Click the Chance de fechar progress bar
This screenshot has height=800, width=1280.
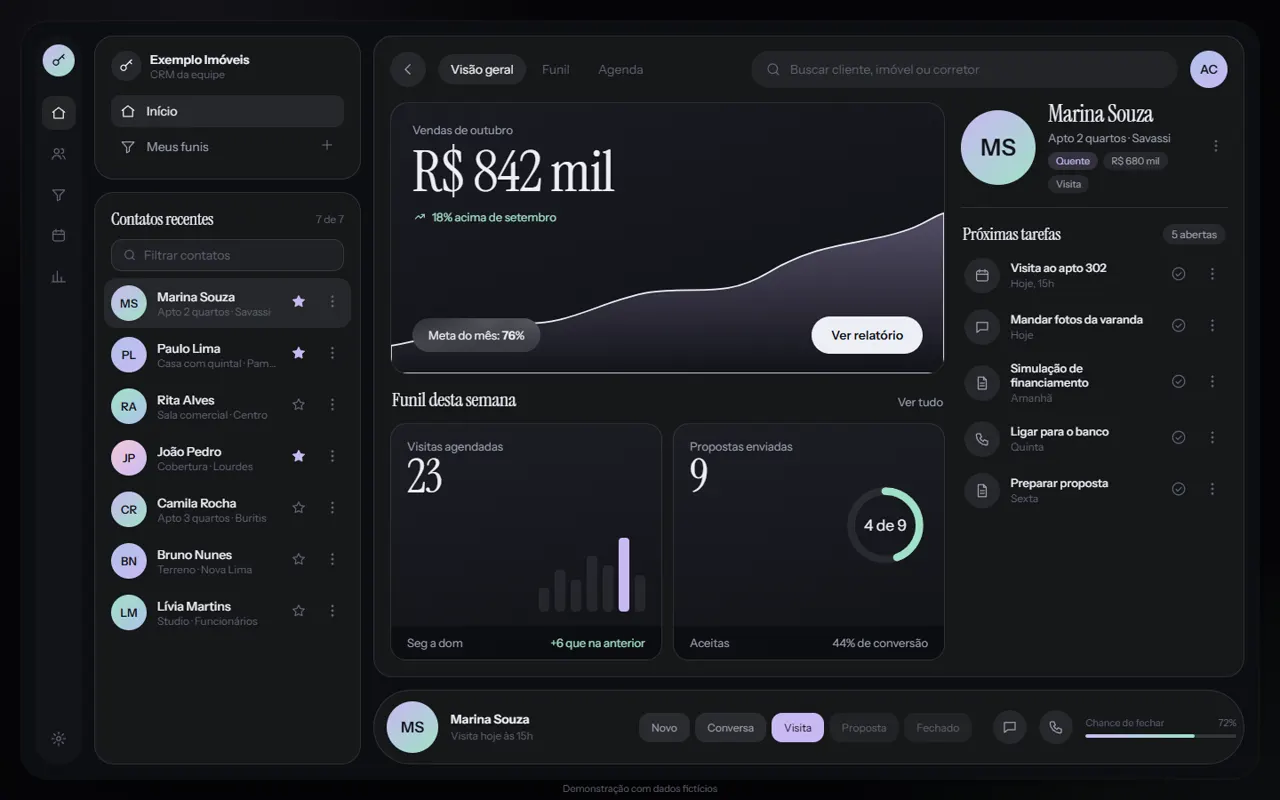(1161, 736)
